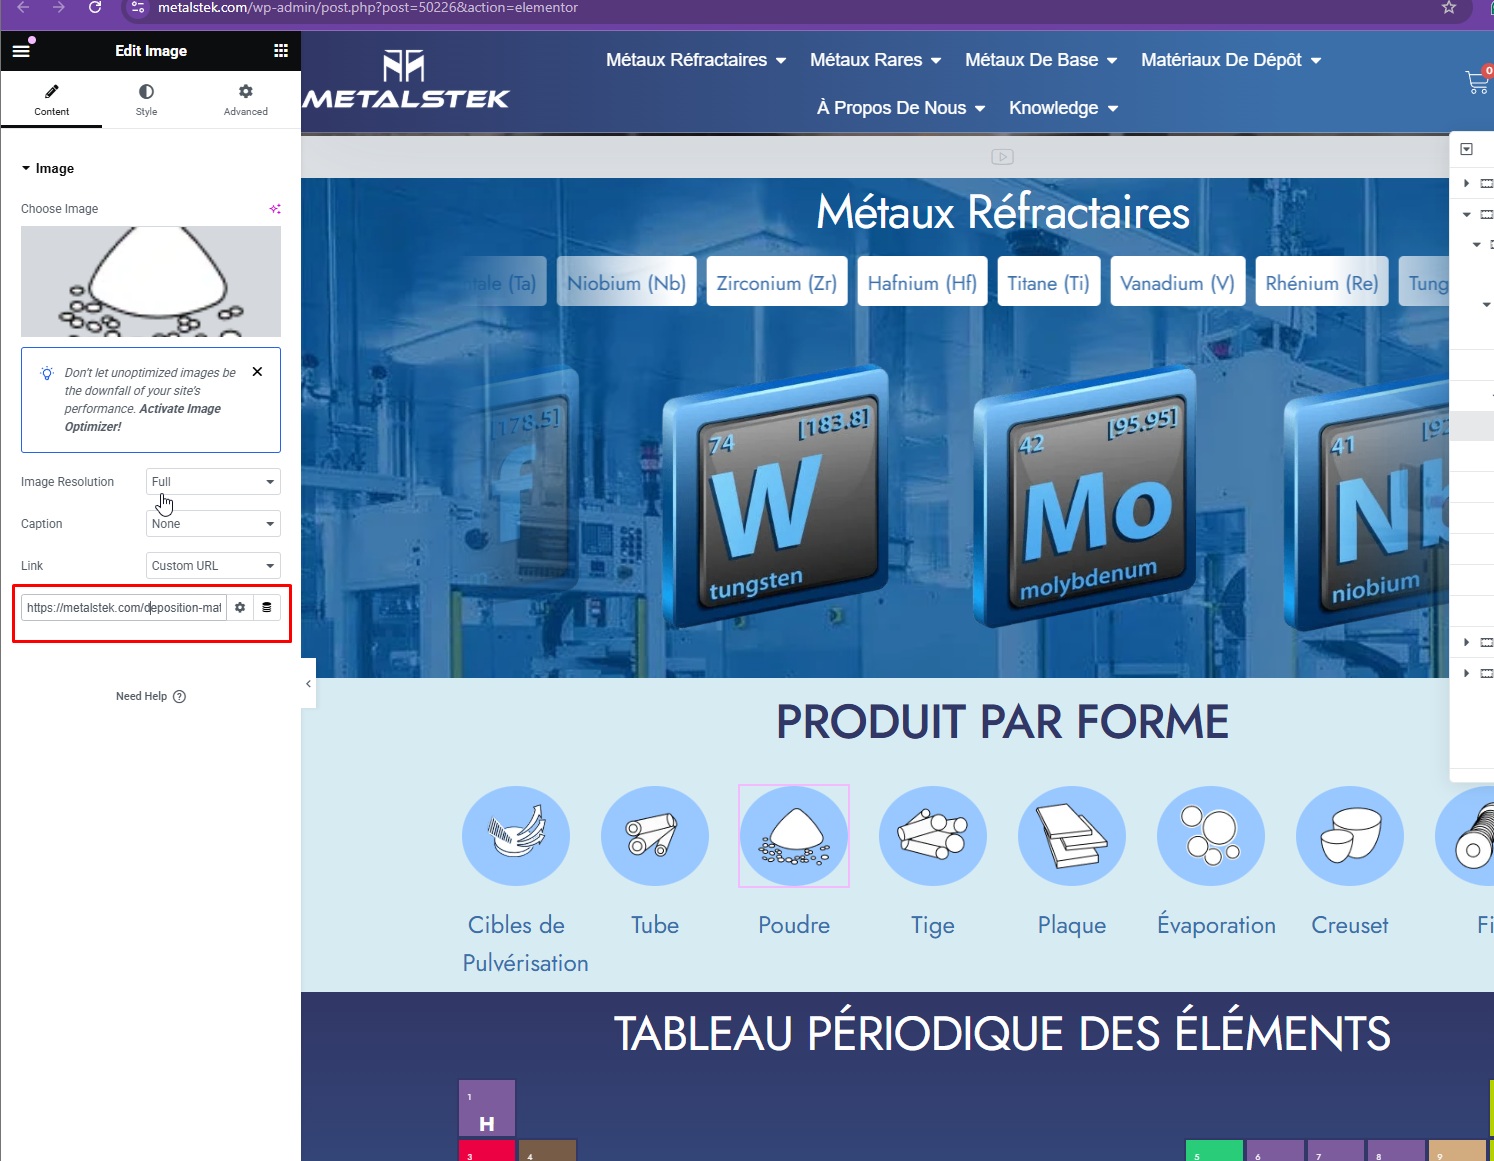
Task: Click the Plaque text label
Action: point(1072,925)
